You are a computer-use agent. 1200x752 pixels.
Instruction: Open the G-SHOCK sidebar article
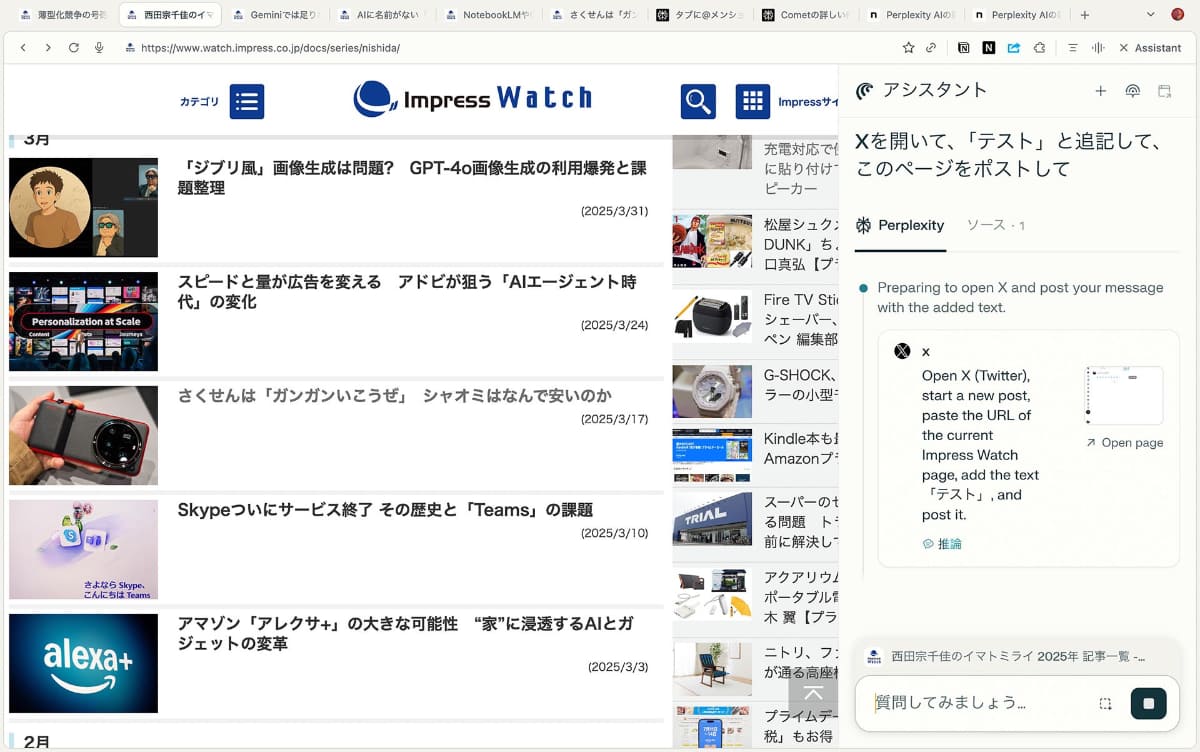(800, 387)
